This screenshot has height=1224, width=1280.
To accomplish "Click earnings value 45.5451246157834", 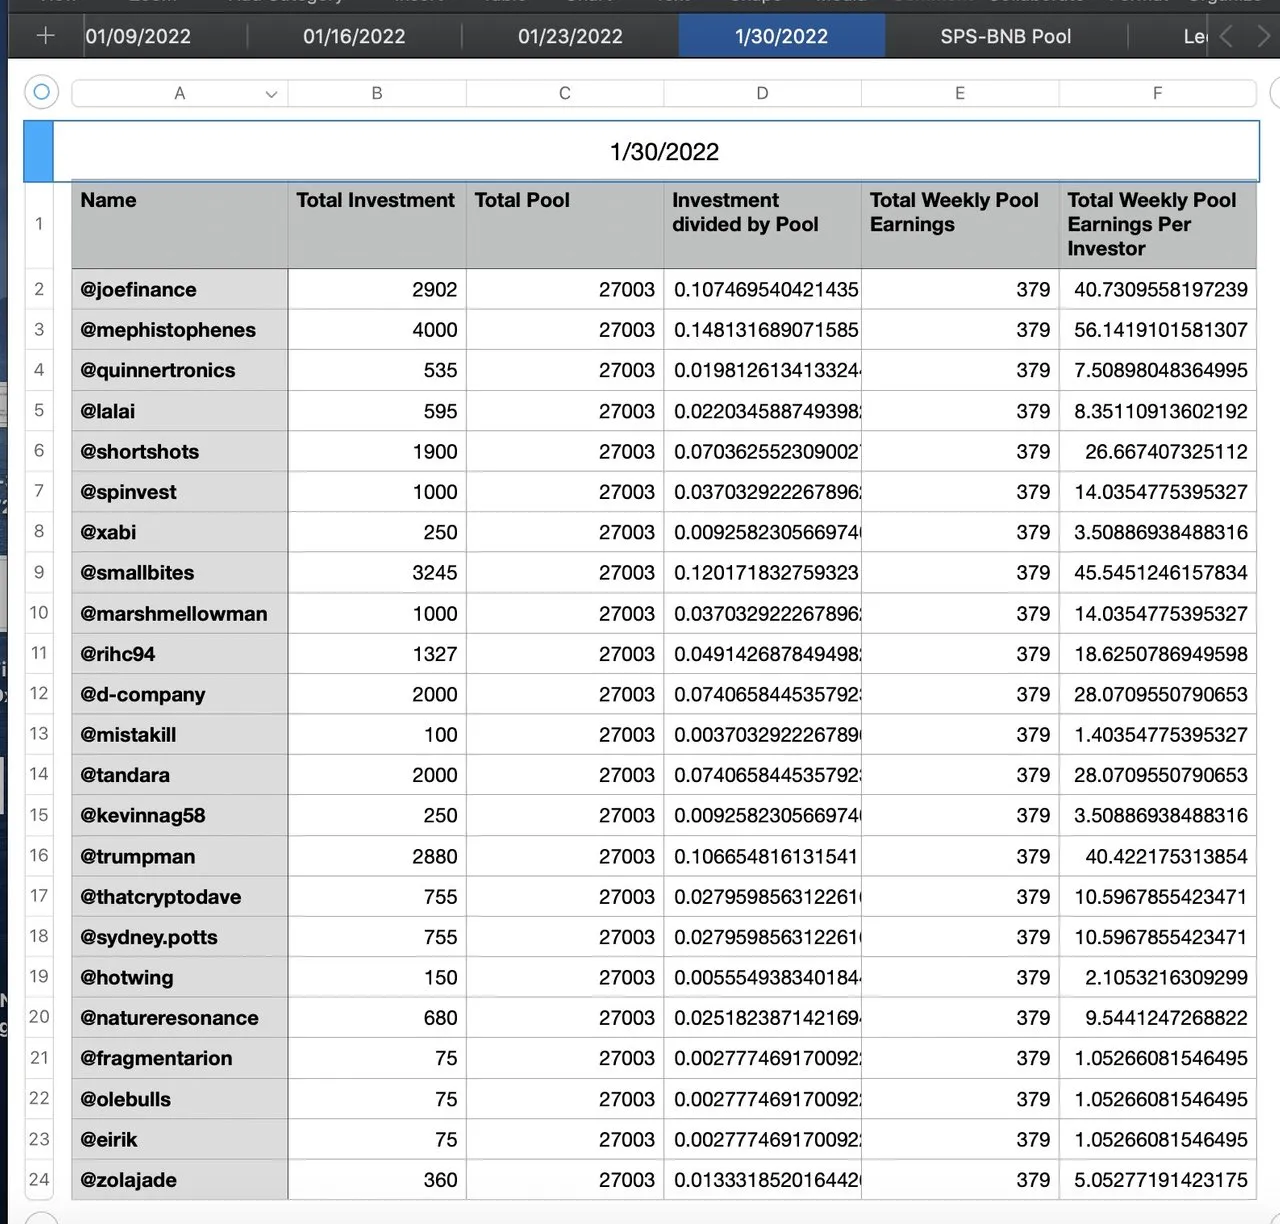I will click(x=1157, y=573).
